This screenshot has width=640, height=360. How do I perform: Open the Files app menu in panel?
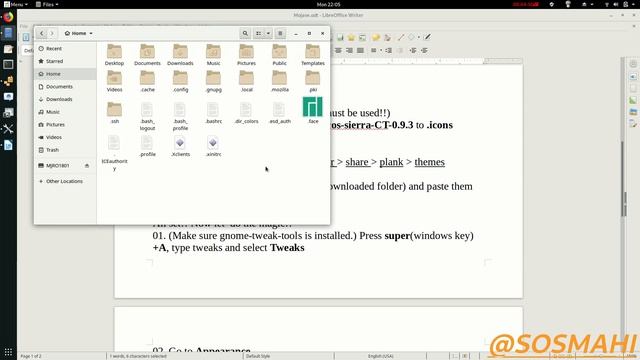click(x=47, y=4)
